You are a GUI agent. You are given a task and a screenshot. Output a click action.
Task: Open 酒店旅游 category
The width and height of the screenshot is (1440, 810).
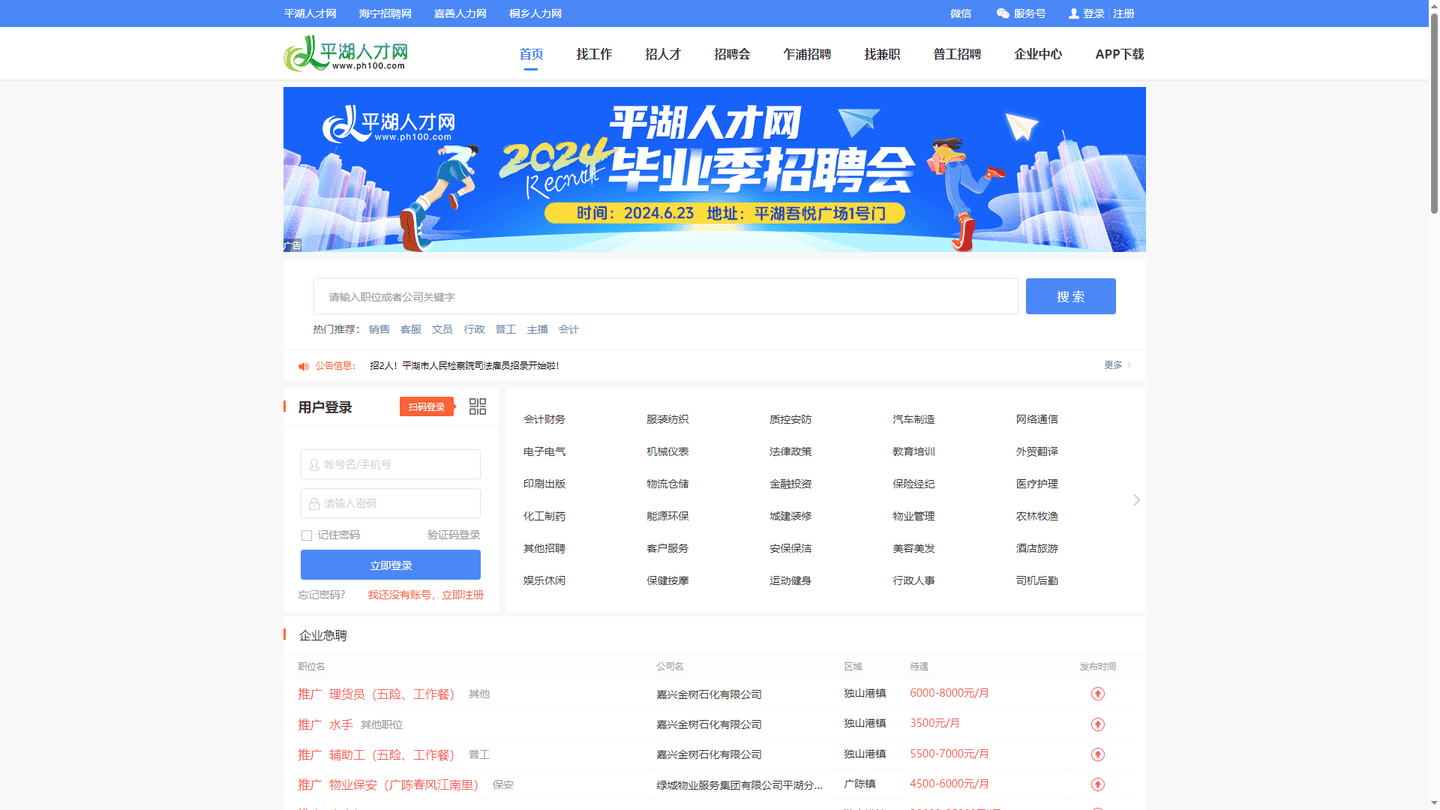click(x=1037, y=548)
